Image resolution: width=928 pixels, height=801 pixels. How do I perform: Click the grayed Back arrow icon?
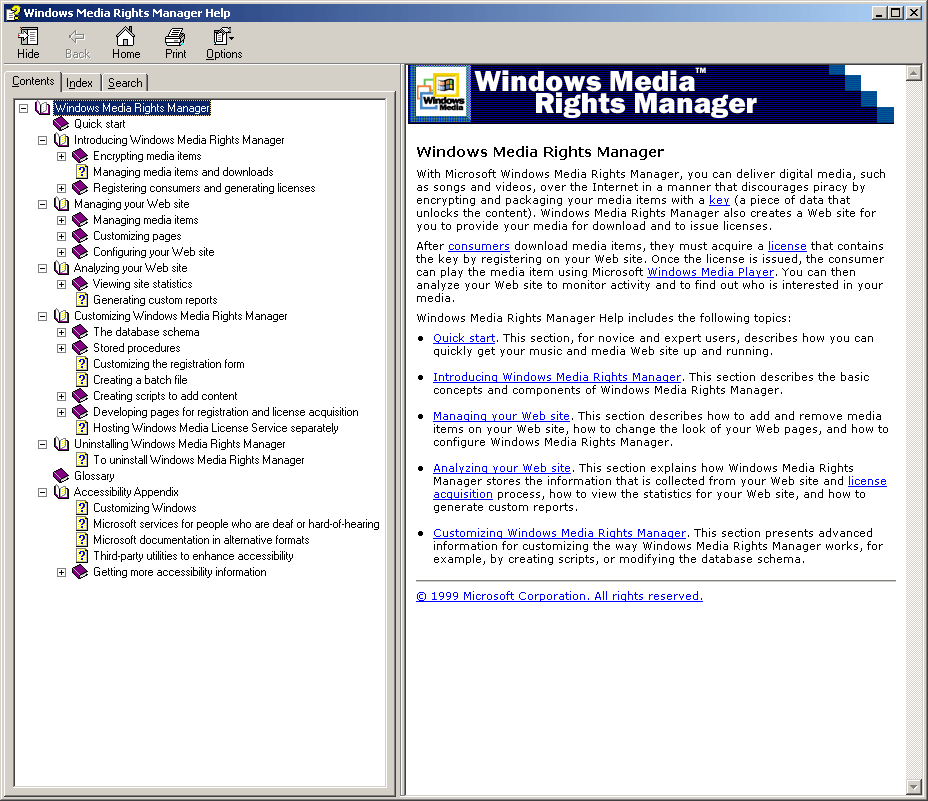[x=77, y=37]
